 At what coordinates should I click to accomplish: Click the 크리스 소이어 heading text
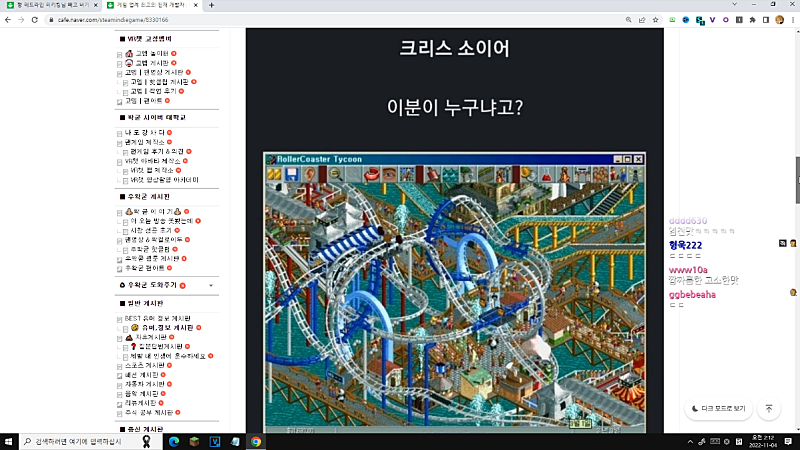[455, 48]
